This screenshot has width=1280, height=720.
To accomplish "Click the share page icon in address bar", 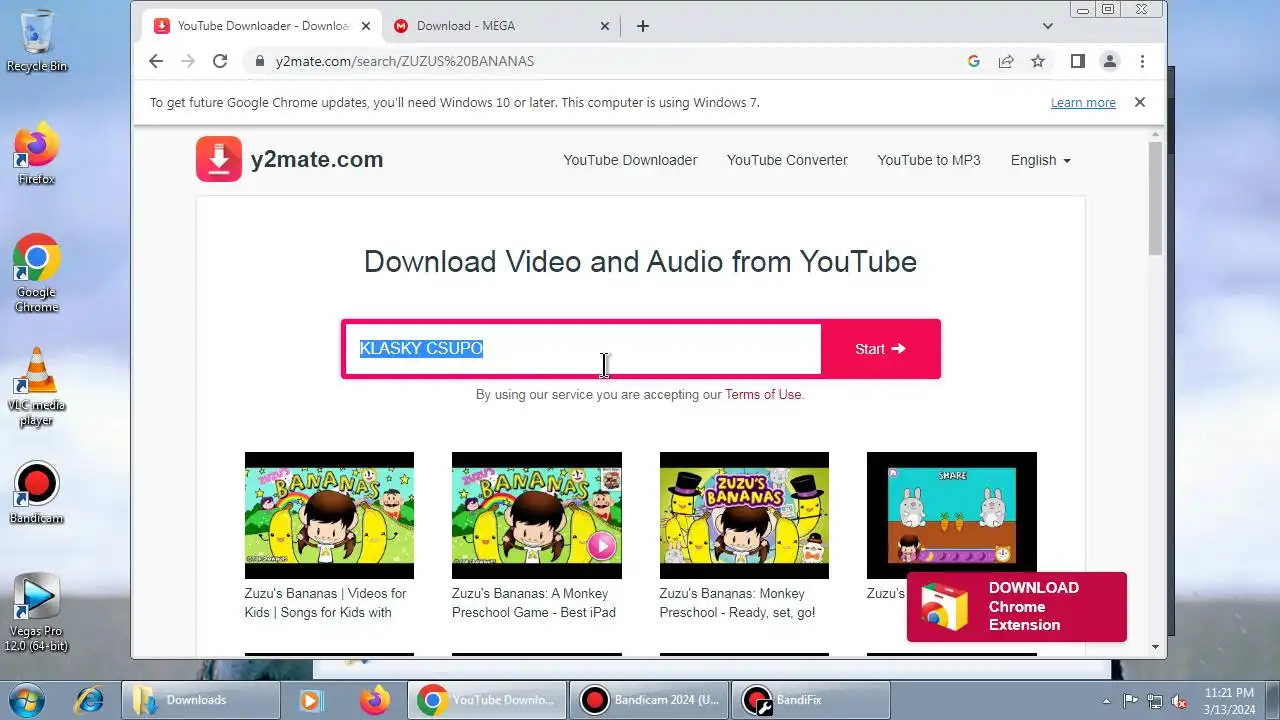I will (x=1006, y=61).
